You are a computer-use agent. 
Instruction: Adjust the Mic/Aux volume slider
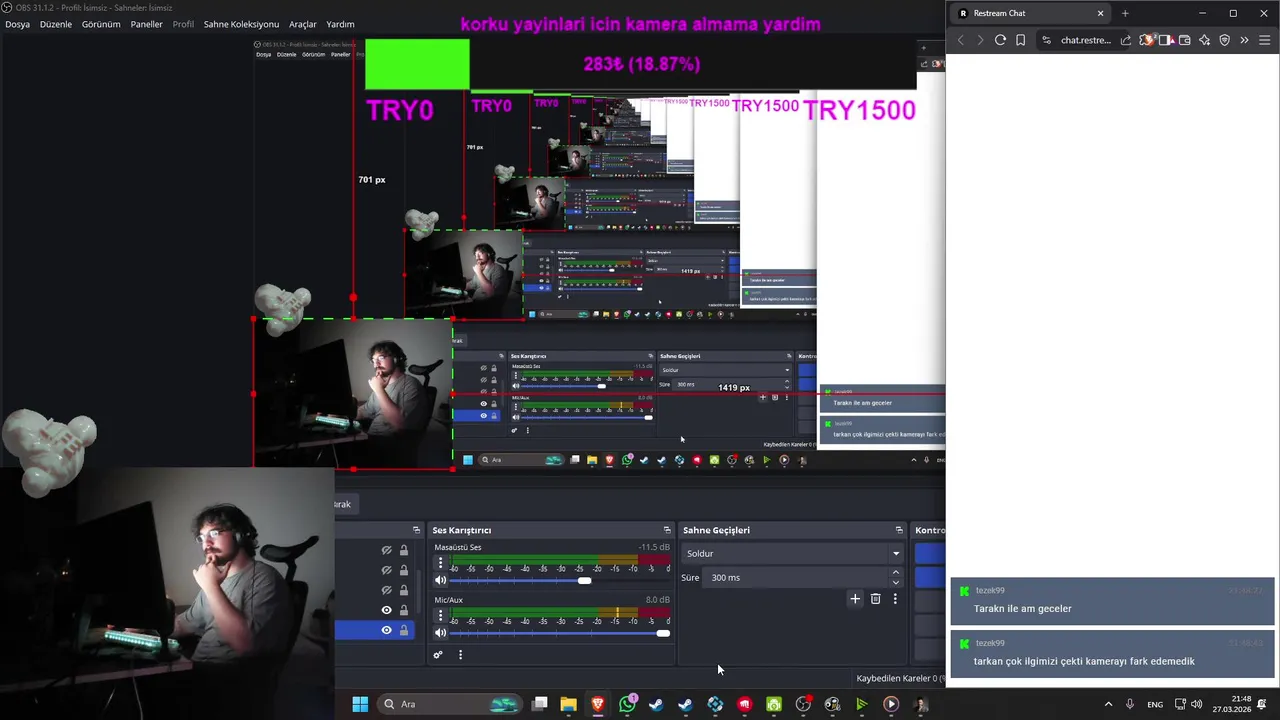[560, 633]
